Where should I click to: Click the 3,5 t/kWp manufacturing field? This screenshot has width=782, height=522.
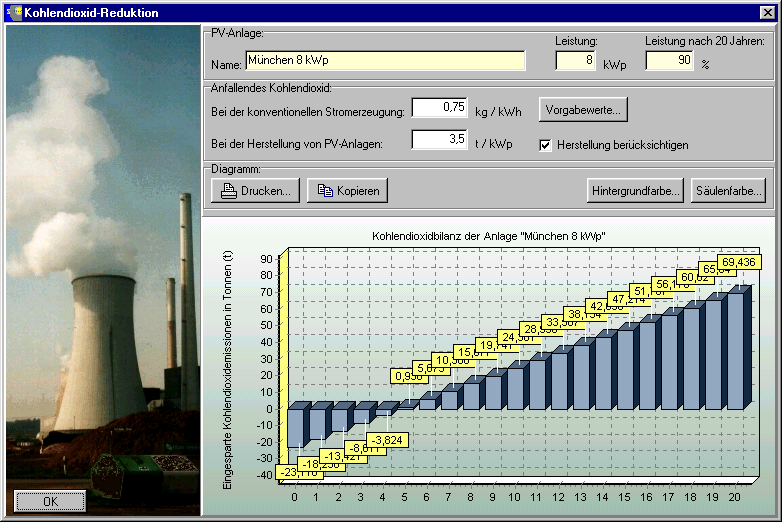439,139
